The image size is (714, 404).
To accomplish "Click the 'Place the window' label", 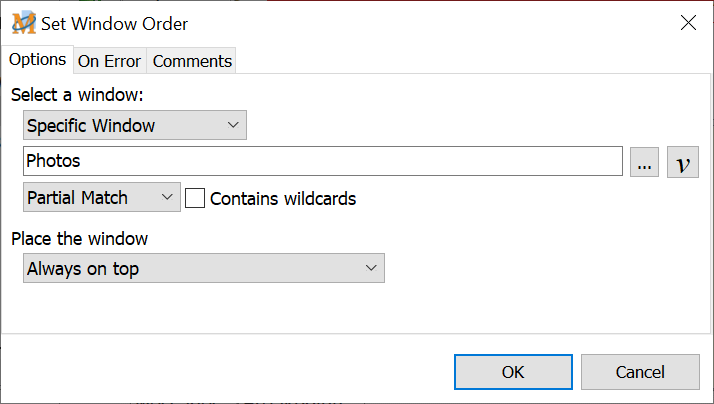I will pos(79,239).
